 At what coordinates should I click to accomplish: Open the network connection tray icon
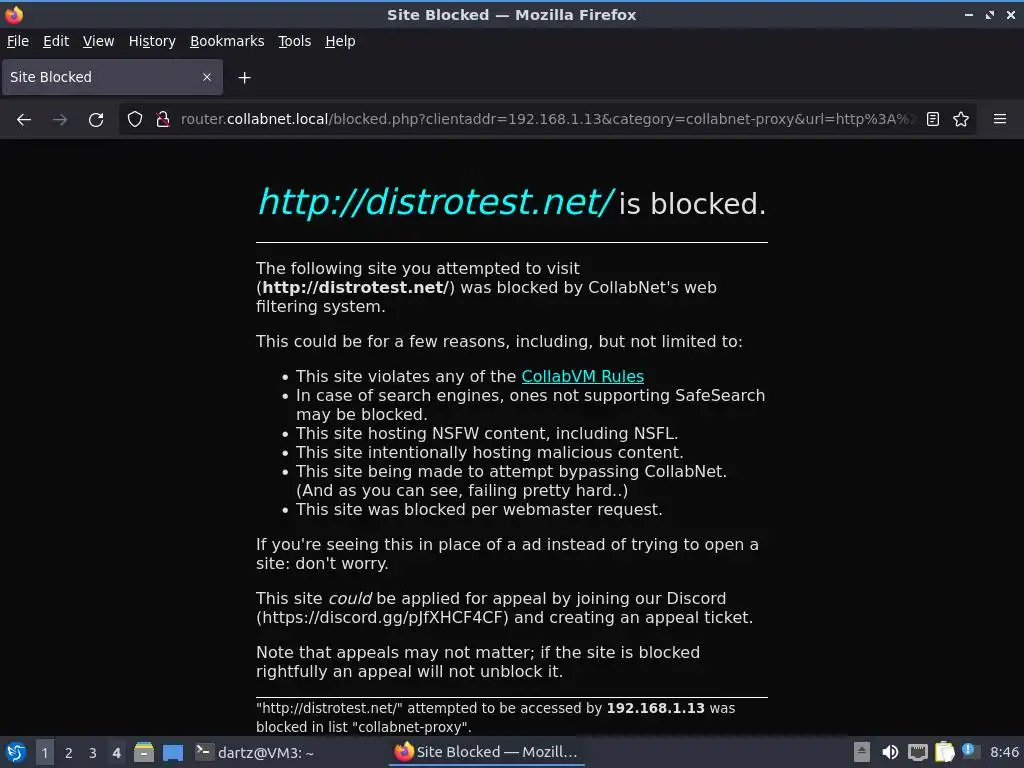coord(918,752)
